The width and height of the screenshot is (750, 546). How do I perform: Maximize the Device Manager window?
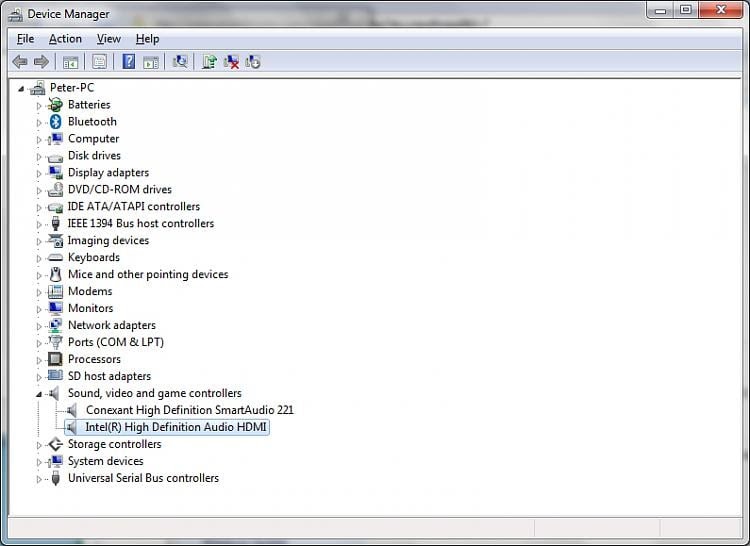coord(686,10)
